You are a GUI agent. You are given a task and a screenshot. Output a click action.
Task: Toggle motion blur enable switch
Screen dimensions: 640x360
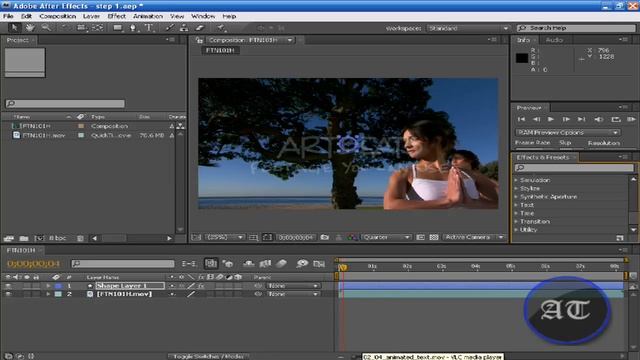(x=282, y=264)
